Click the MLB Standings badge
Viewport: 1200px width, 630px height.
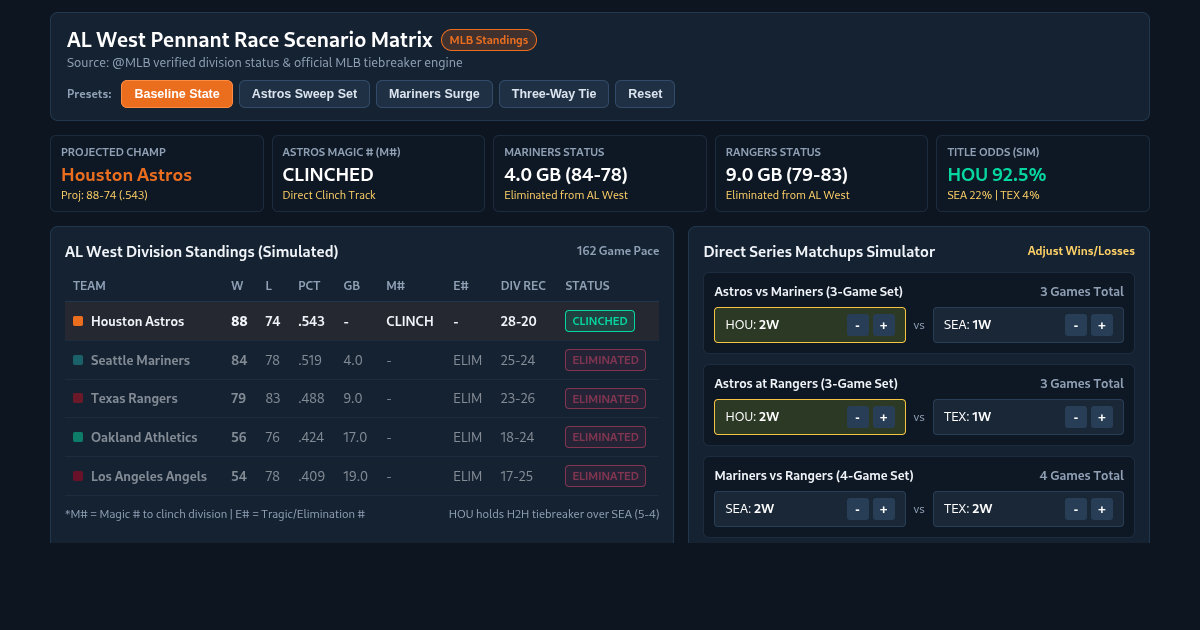click(489, 40)
